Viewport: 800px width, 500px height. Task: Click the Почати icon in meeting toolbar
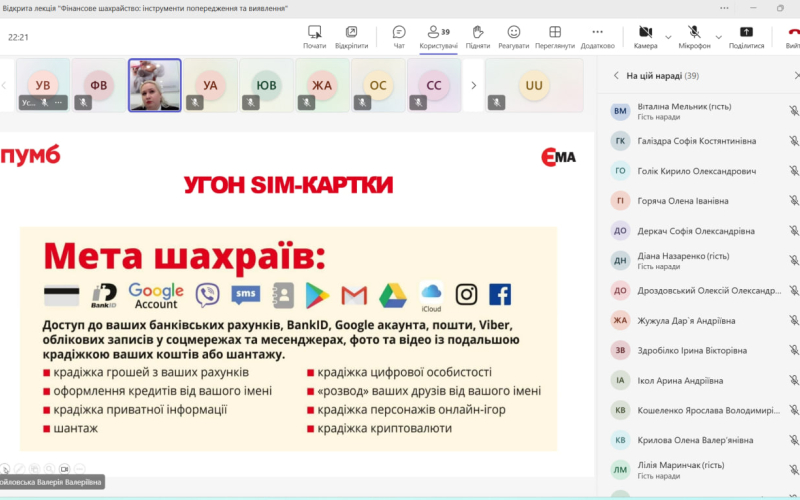(315, 37)
